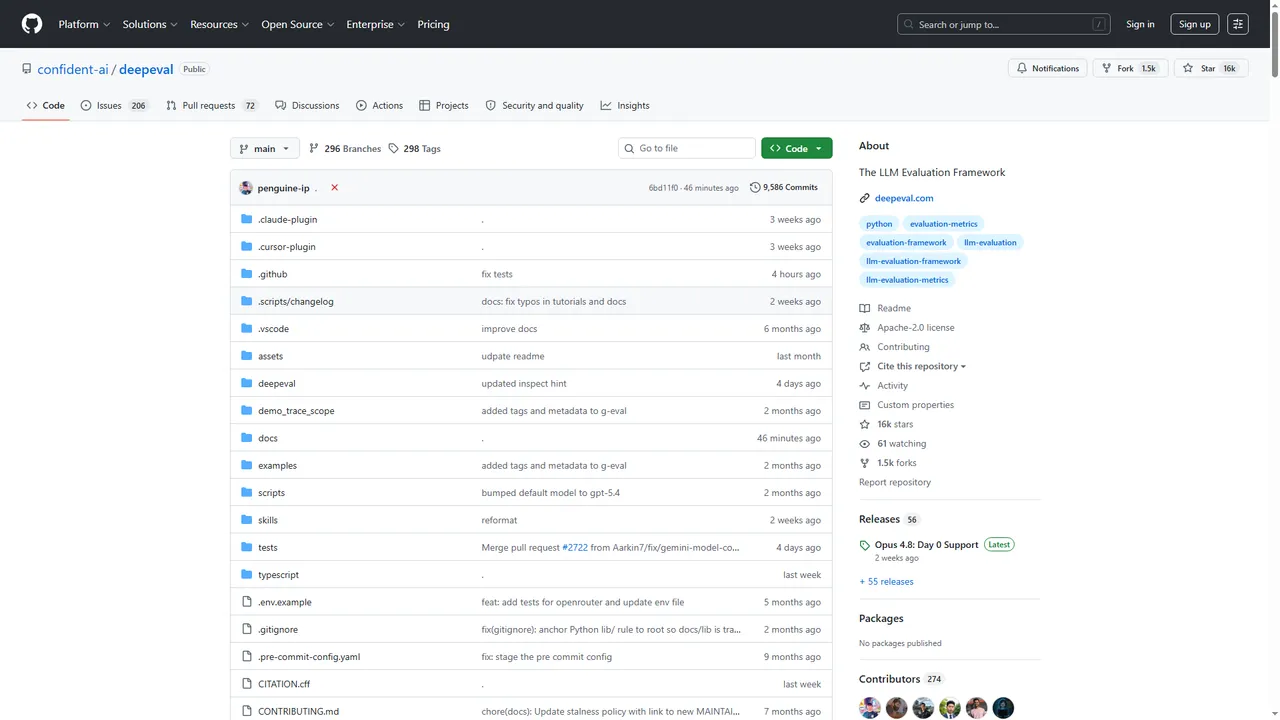Screen dimensions: 1280x720
Task: Open the 9,586 Commits link
Action: pos(784,187)
